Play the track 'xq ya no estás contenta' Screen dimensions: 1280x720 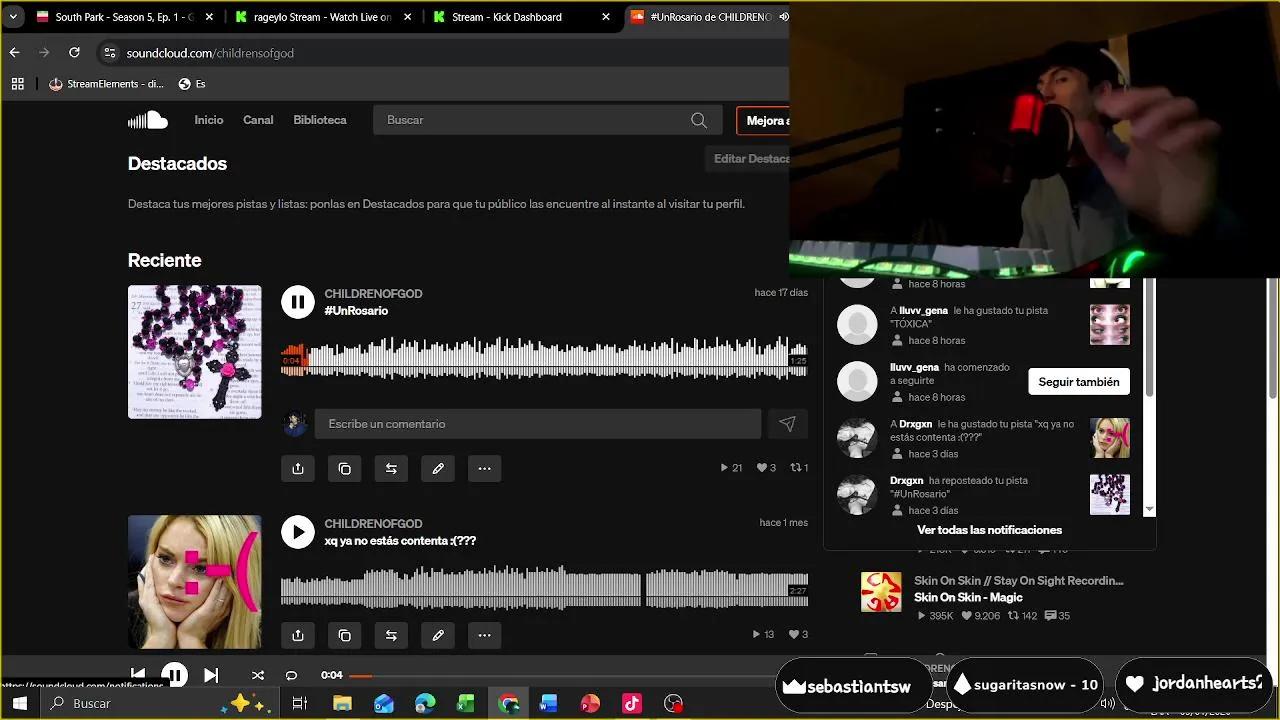coord(297,532)
